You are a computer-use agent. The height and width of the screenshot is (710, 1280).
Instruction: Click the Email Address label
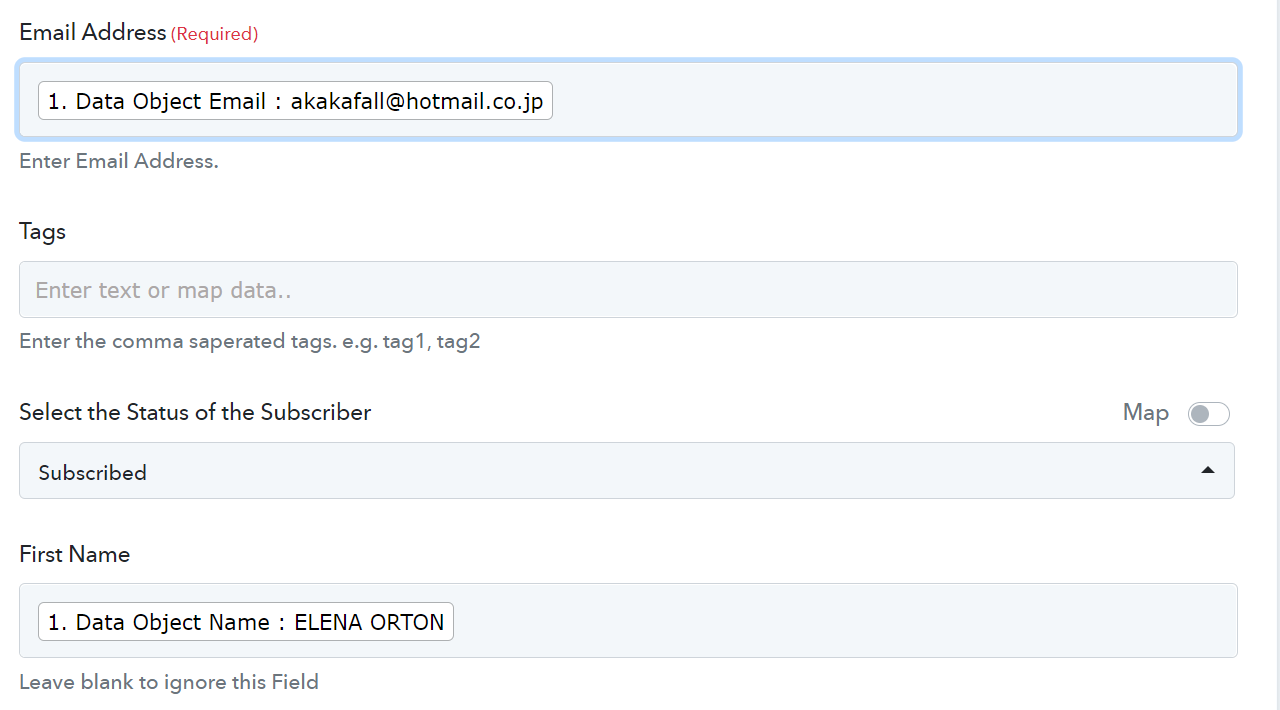[x=92, y=32]
